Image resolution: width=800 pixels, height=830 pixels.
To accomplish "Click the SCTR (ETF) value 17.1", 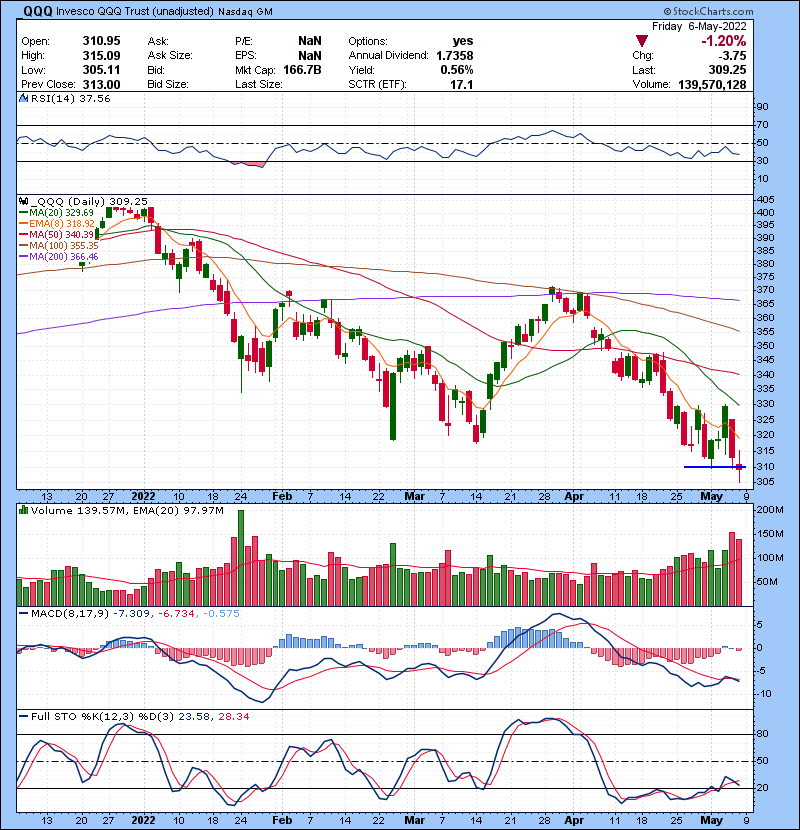I will tap(462, 84).
